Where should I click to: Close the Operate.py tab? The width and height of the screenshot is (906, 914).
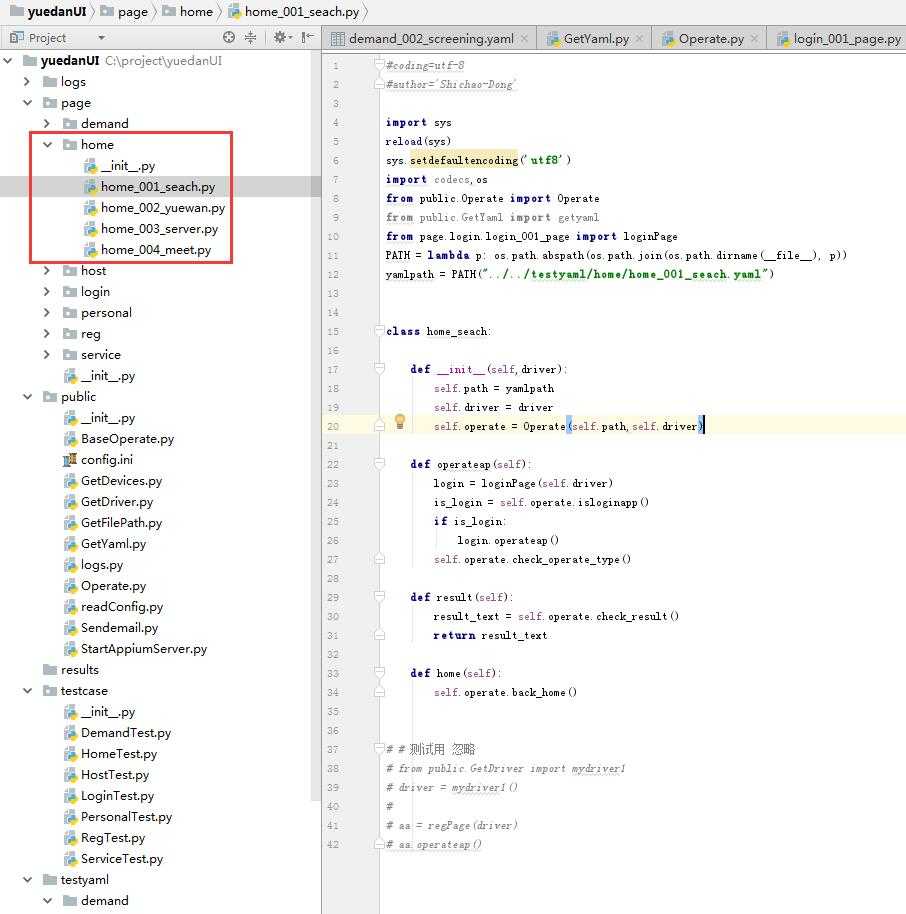[x=754, y=38]
